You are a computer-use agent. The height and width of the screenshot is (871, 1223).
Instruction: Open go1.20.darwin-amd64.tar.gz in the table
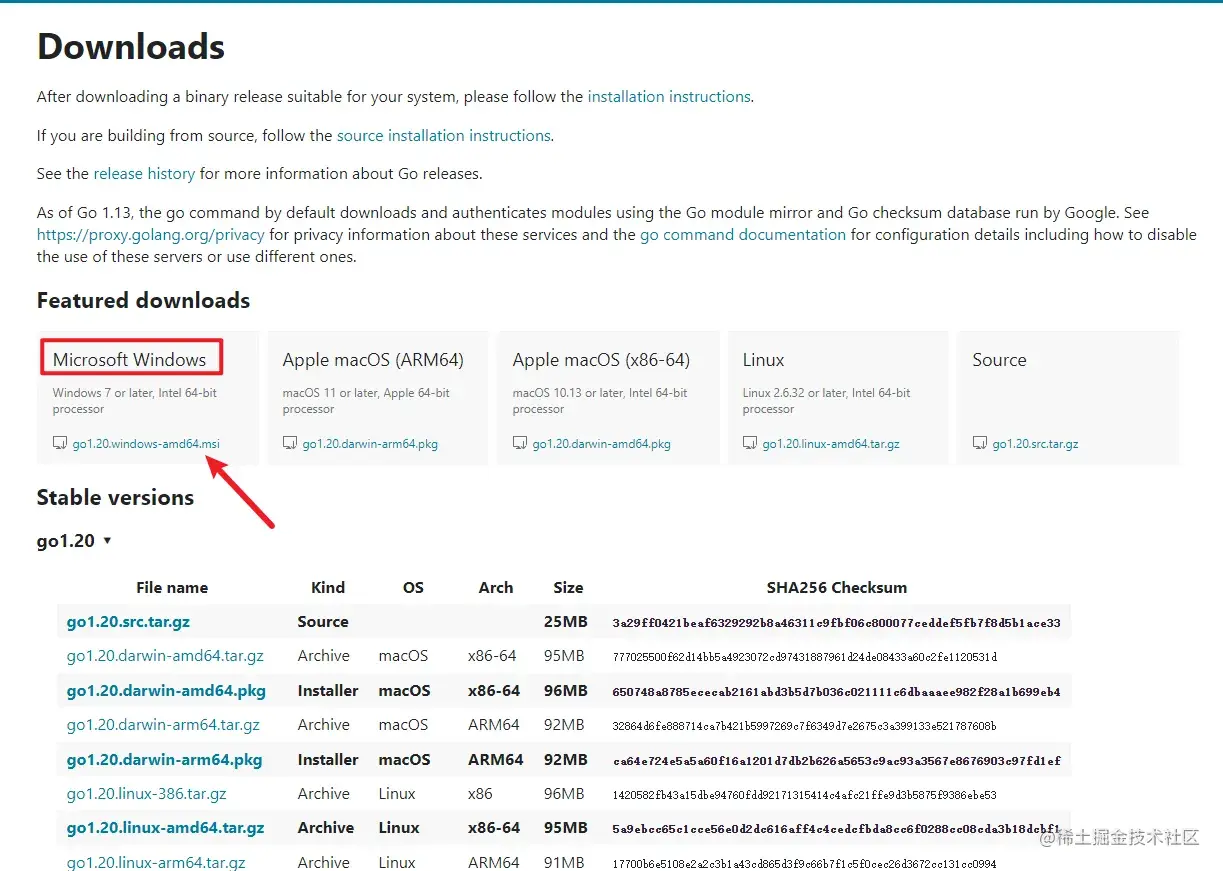[x=165, y=656]
